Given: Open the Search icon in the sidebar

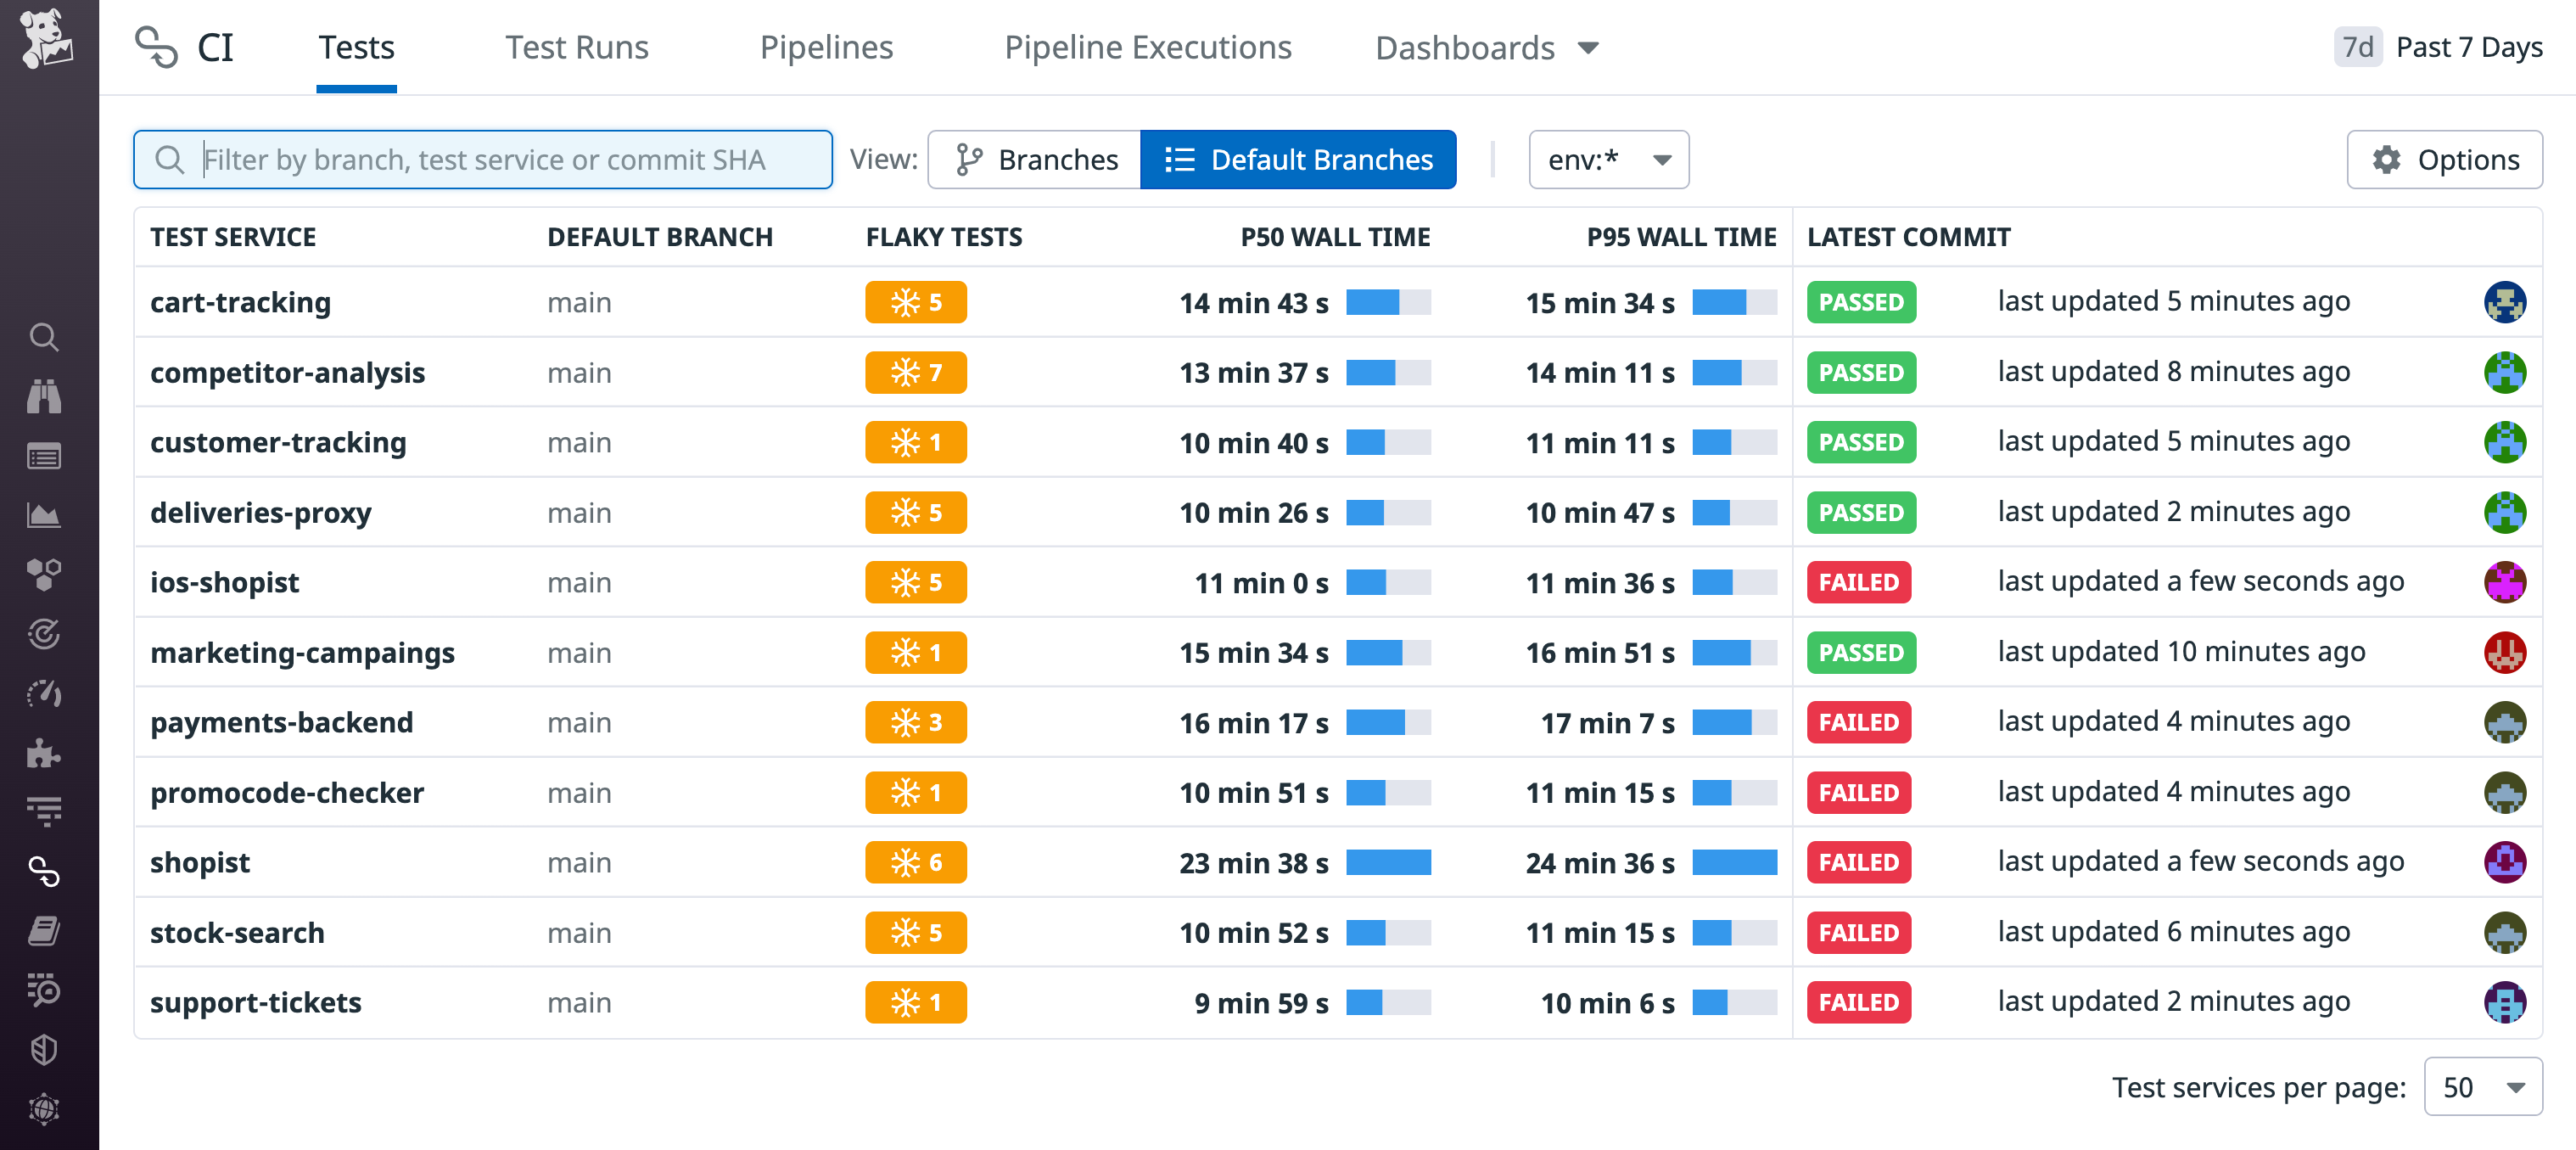Looking at the screenshot, I should pyautogui.click(x=46, y=338).
